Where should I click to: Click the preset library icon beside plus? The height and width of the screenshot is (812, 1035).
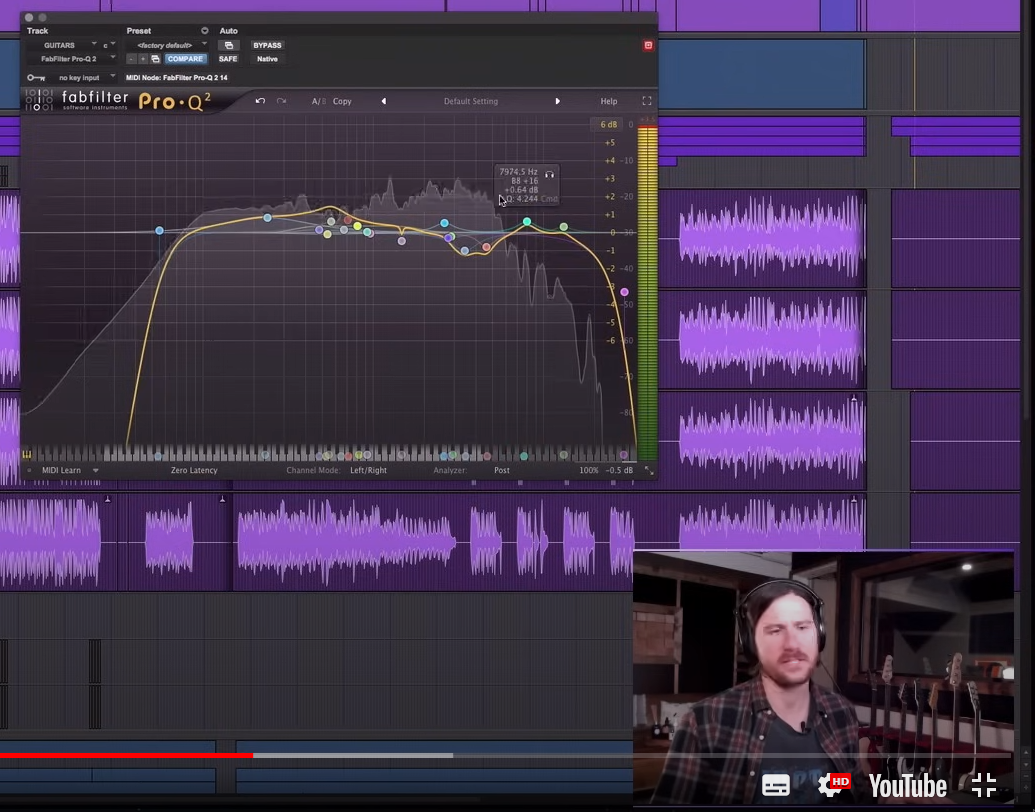(155, 59)
